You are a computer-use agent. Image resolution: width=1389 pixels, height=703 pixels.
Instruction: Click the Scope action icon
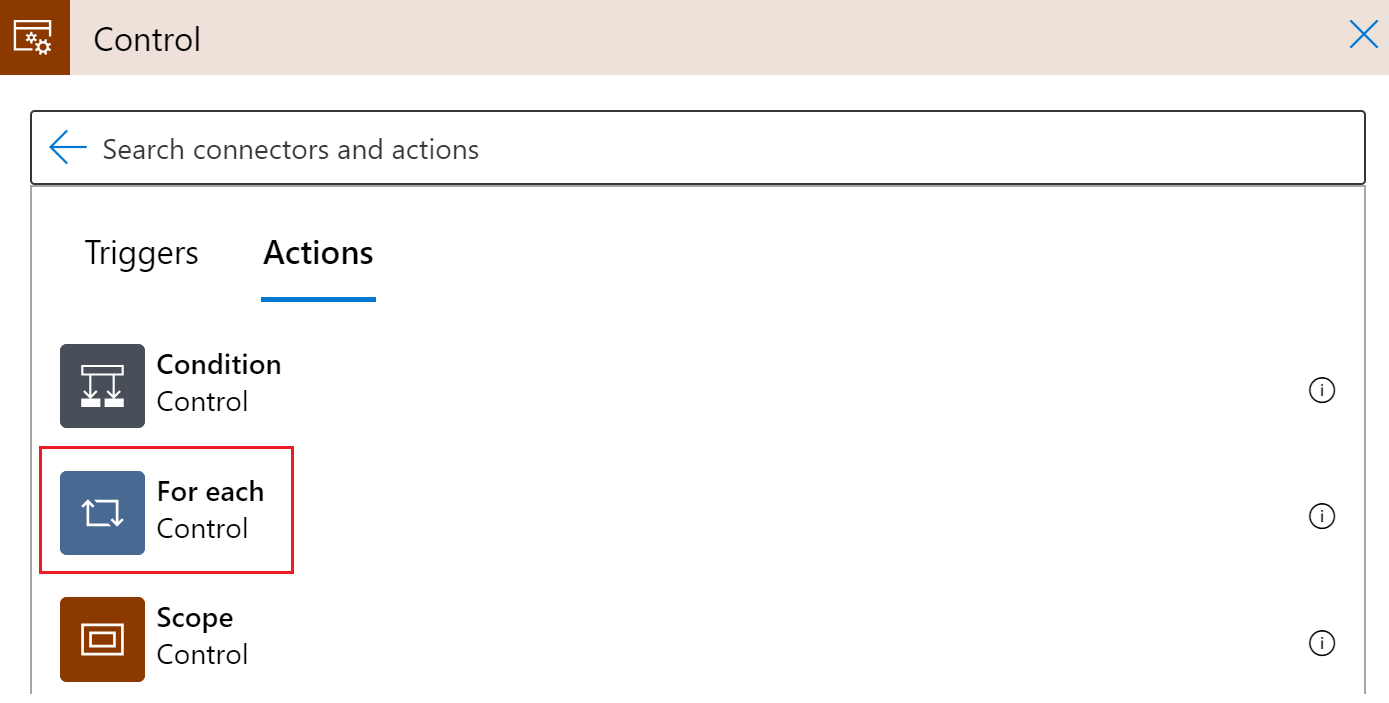click(x=102, y=639)
